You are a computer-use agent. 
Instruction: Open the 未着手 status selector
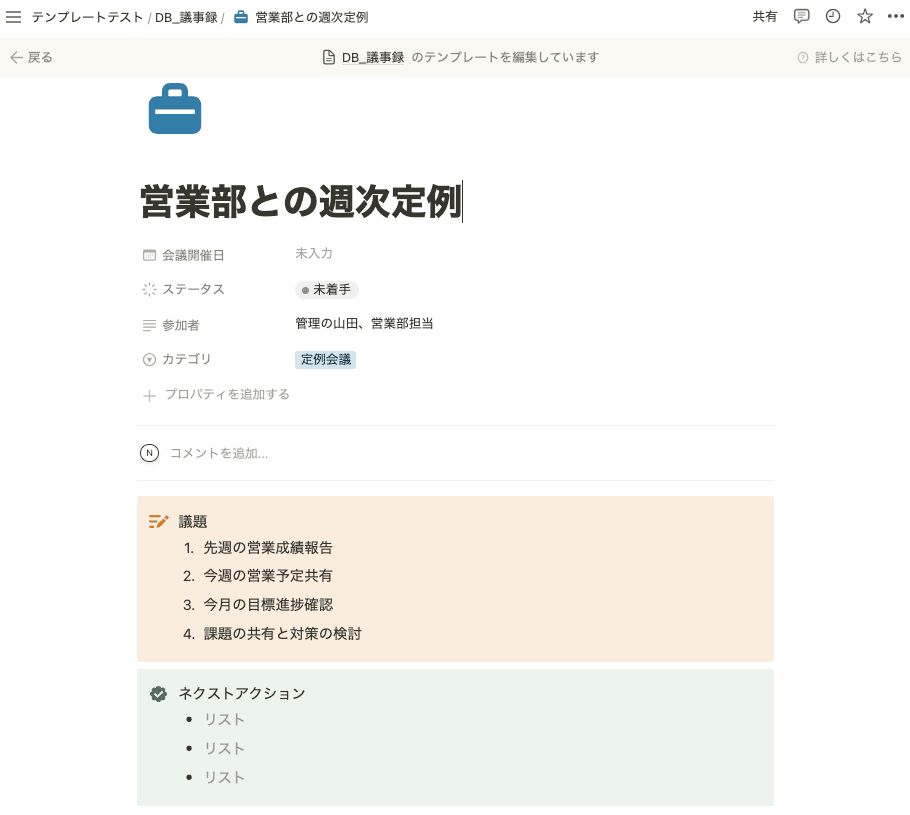point(325,289)
